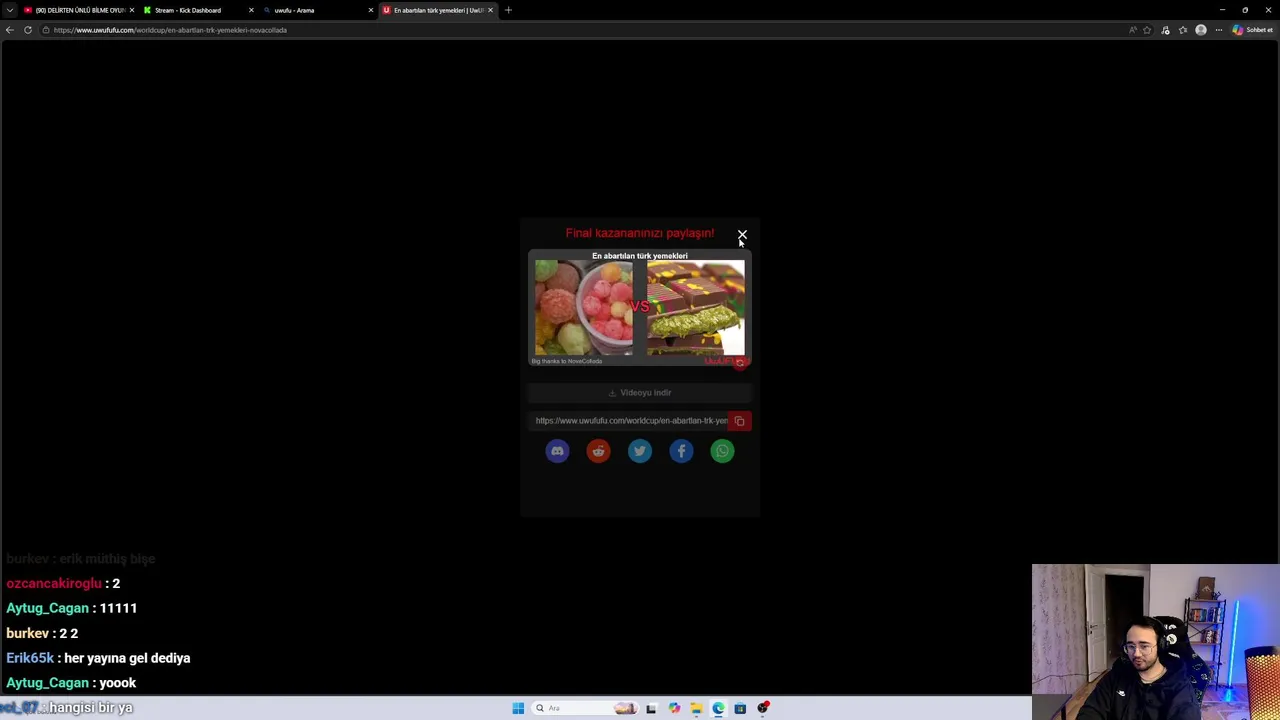The image size is (1280, 720).
Task: Click chat username burkev beside '2 2'
Action: pos(27,633)
